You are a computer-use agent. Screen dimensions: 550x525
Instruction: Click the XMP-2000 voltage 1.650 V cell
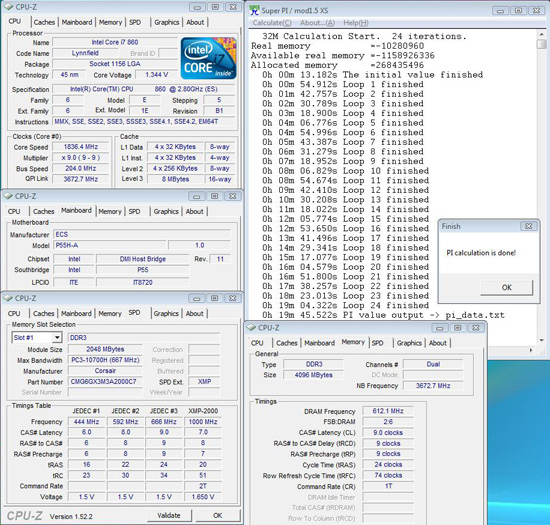point(203,497)
